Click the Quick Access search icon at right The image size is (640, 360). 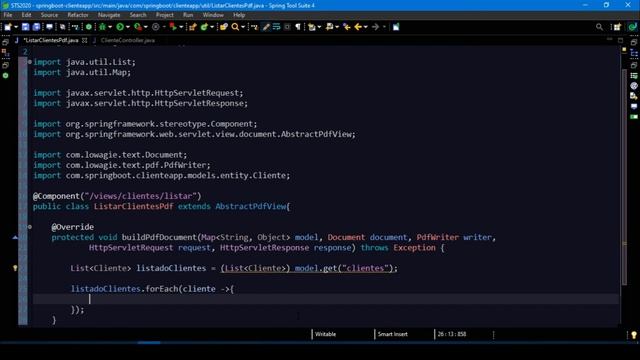[x=599, y=27]
